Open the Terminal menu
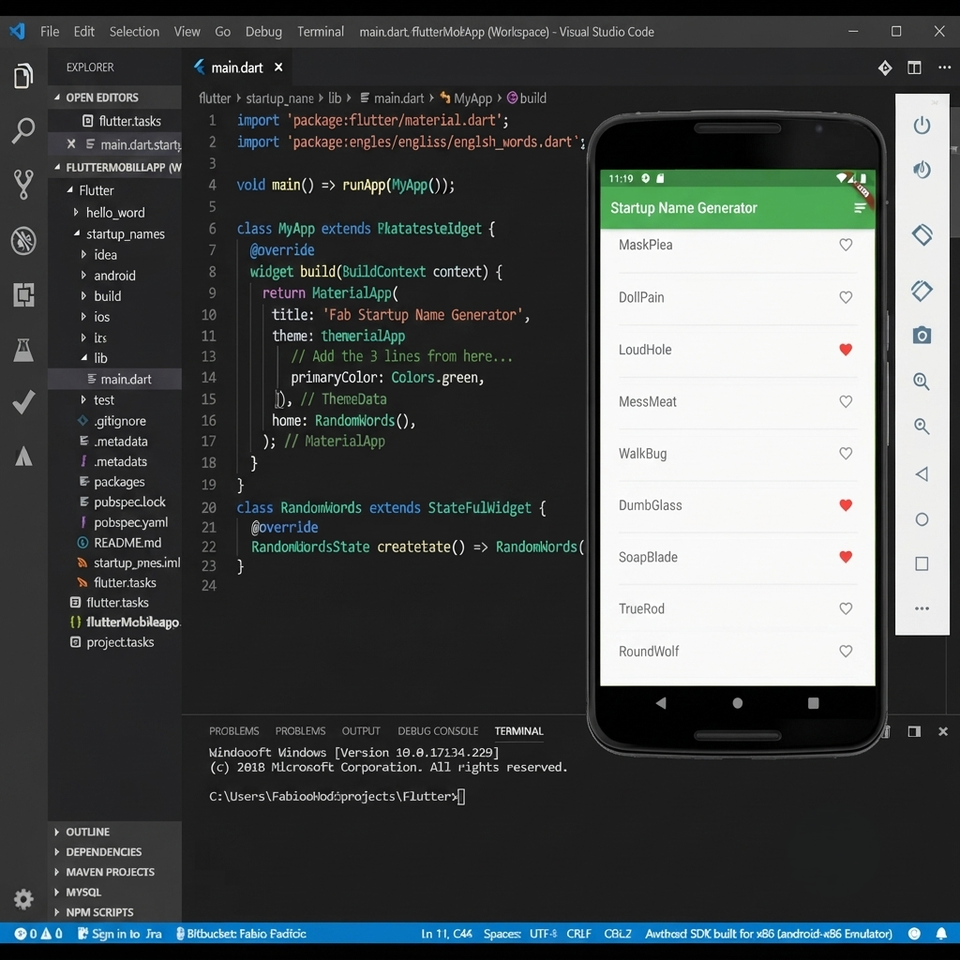Image resolution: width=960 pixels, height=960 pixels. tap(320, 32)
